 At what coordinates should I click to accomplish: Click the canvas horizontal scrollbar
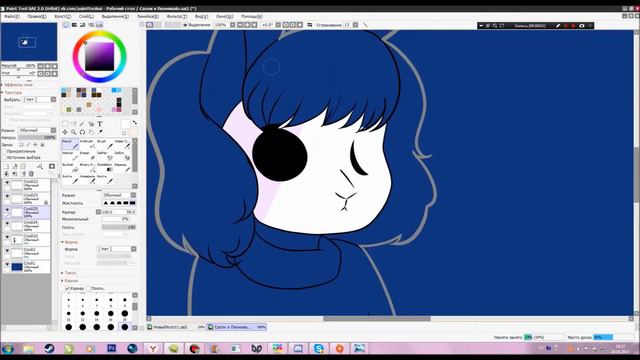pos(376,319)
